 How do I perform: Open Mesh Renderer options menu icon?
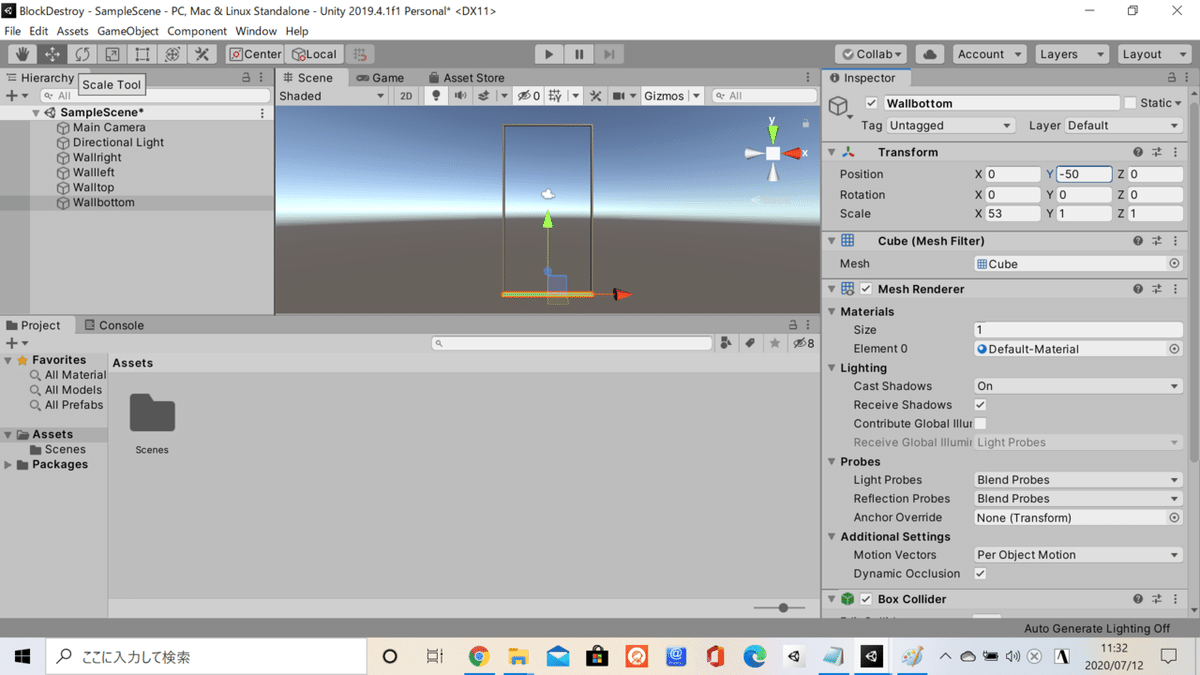(1176, 289)
